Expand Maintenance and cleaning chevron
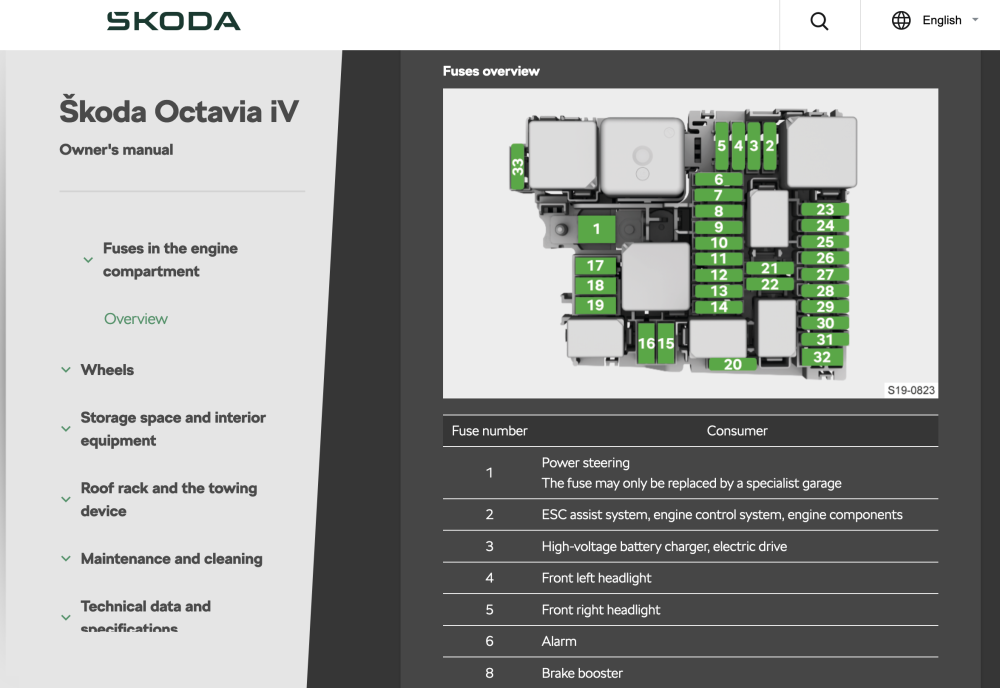The height and width of the screenshot is (688, 1000). (x=66, y=559)
